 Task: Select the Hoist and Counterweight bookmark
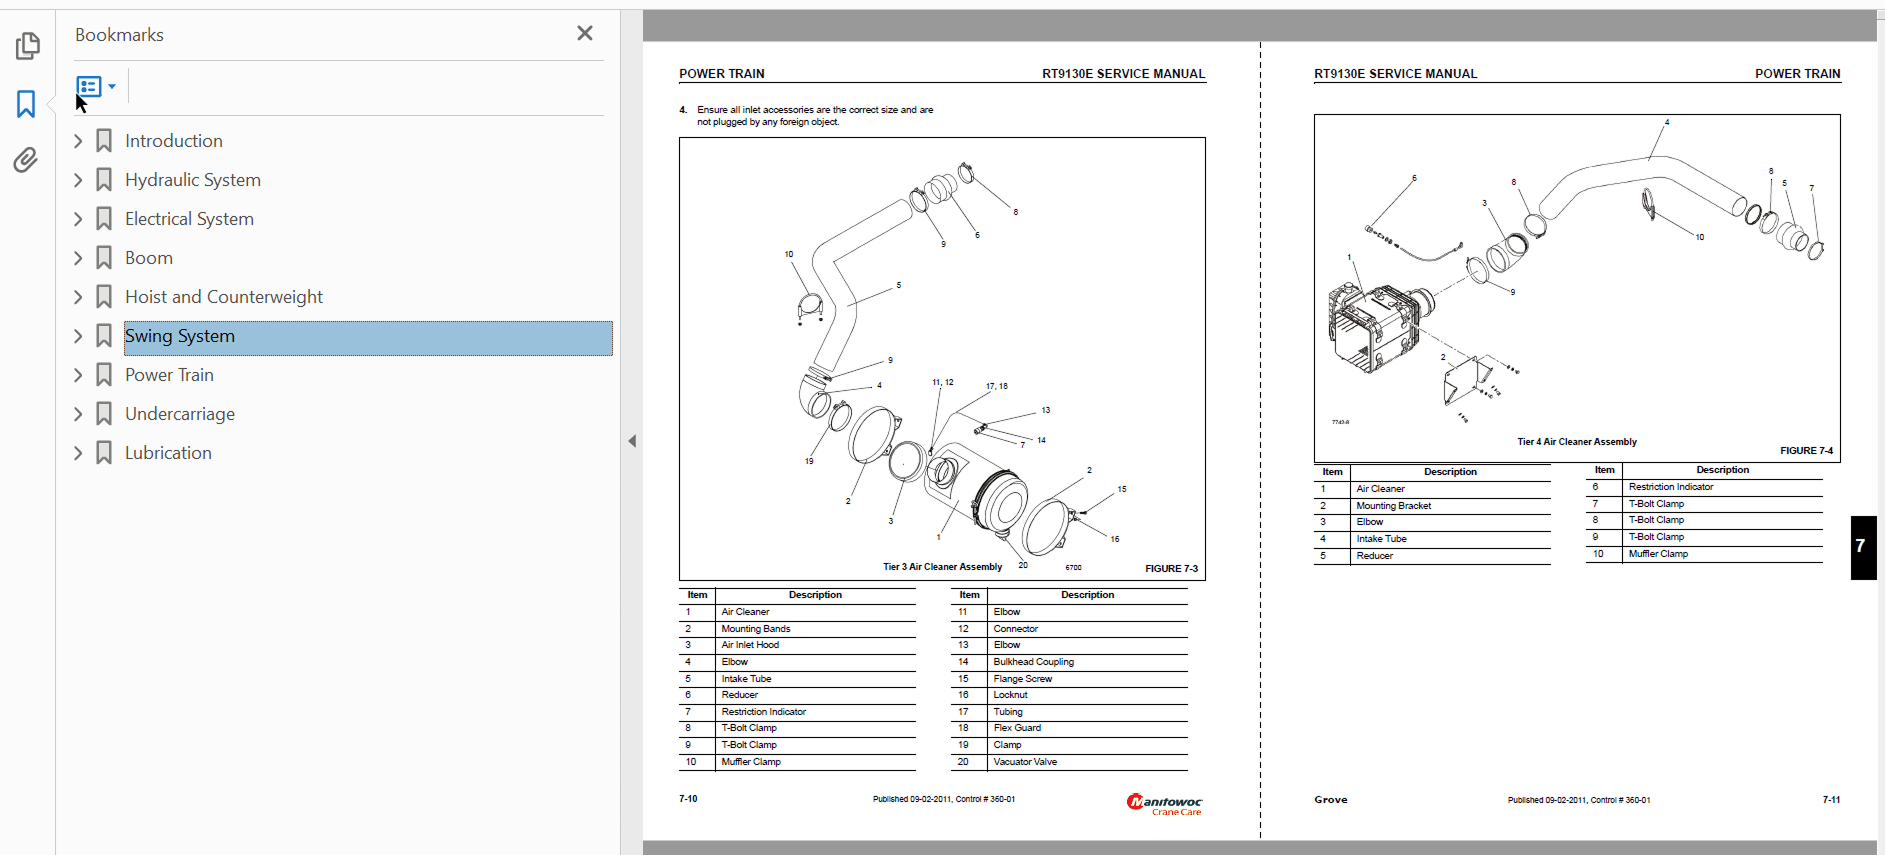(x=224, y=297)
